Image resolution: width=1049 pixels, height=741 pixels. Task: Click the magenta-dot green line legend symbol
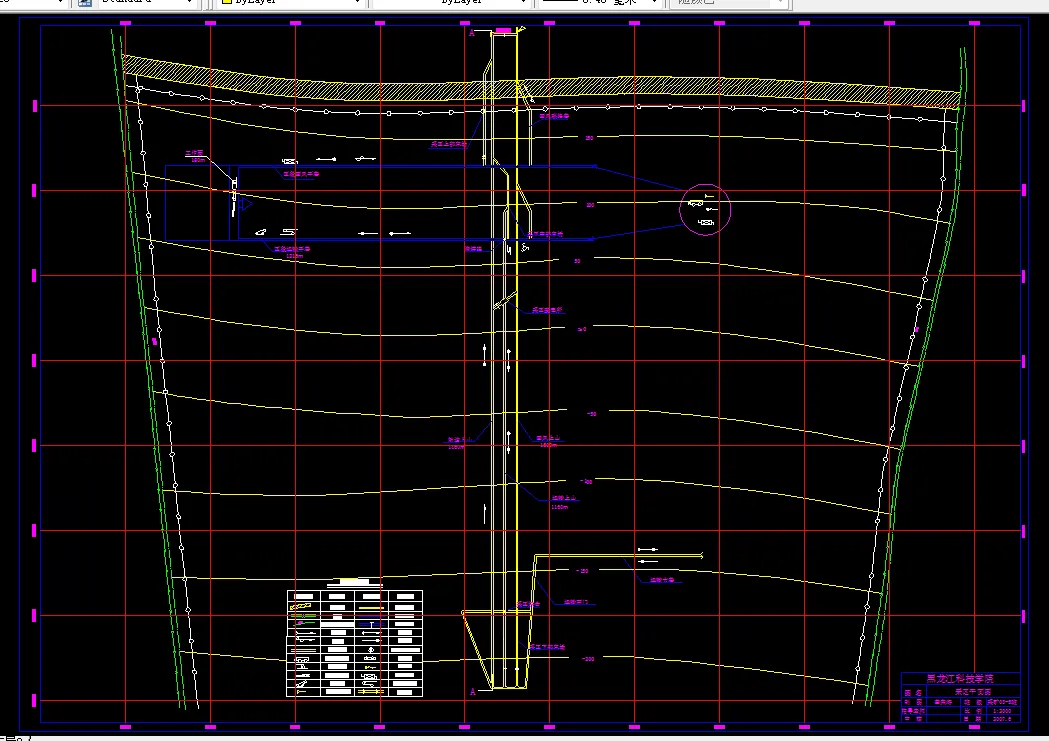(304, 623)
